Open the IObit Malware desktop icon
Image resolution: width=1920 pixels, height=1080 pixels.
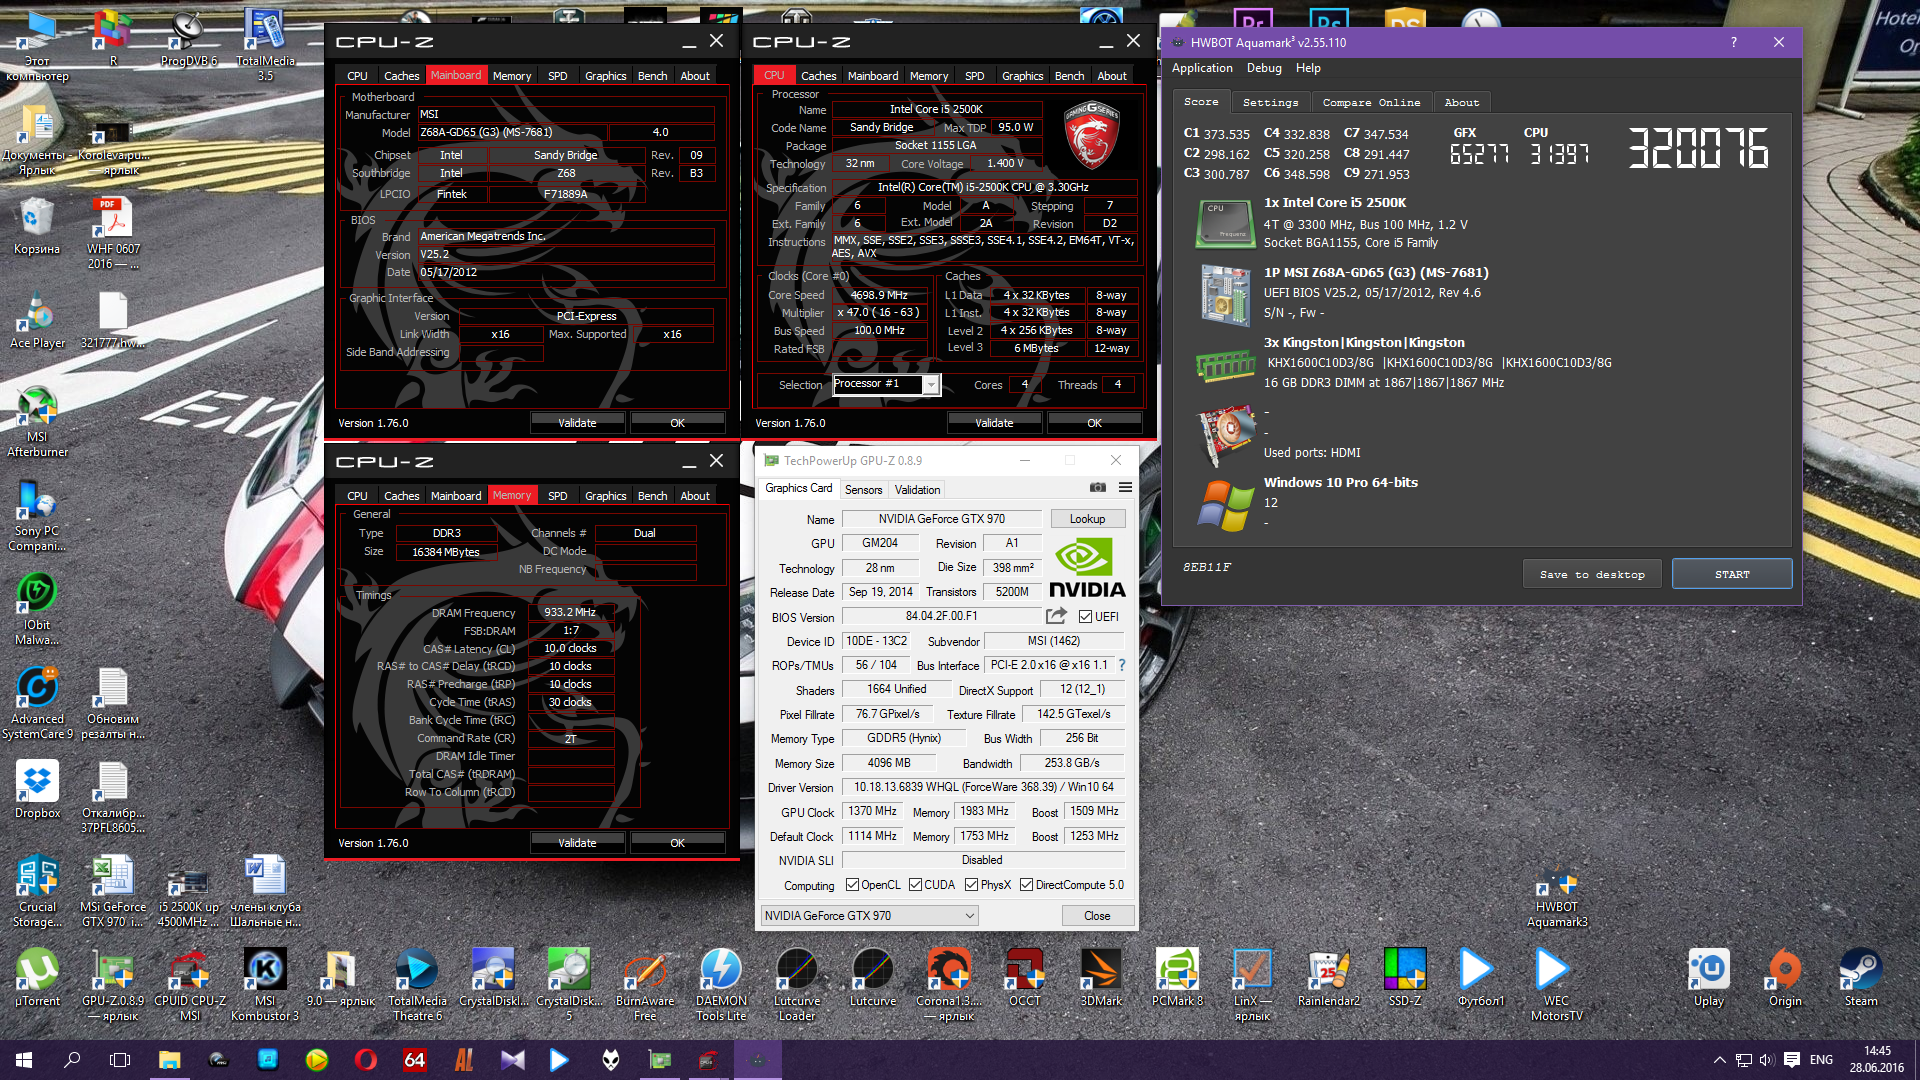[37, 609]
